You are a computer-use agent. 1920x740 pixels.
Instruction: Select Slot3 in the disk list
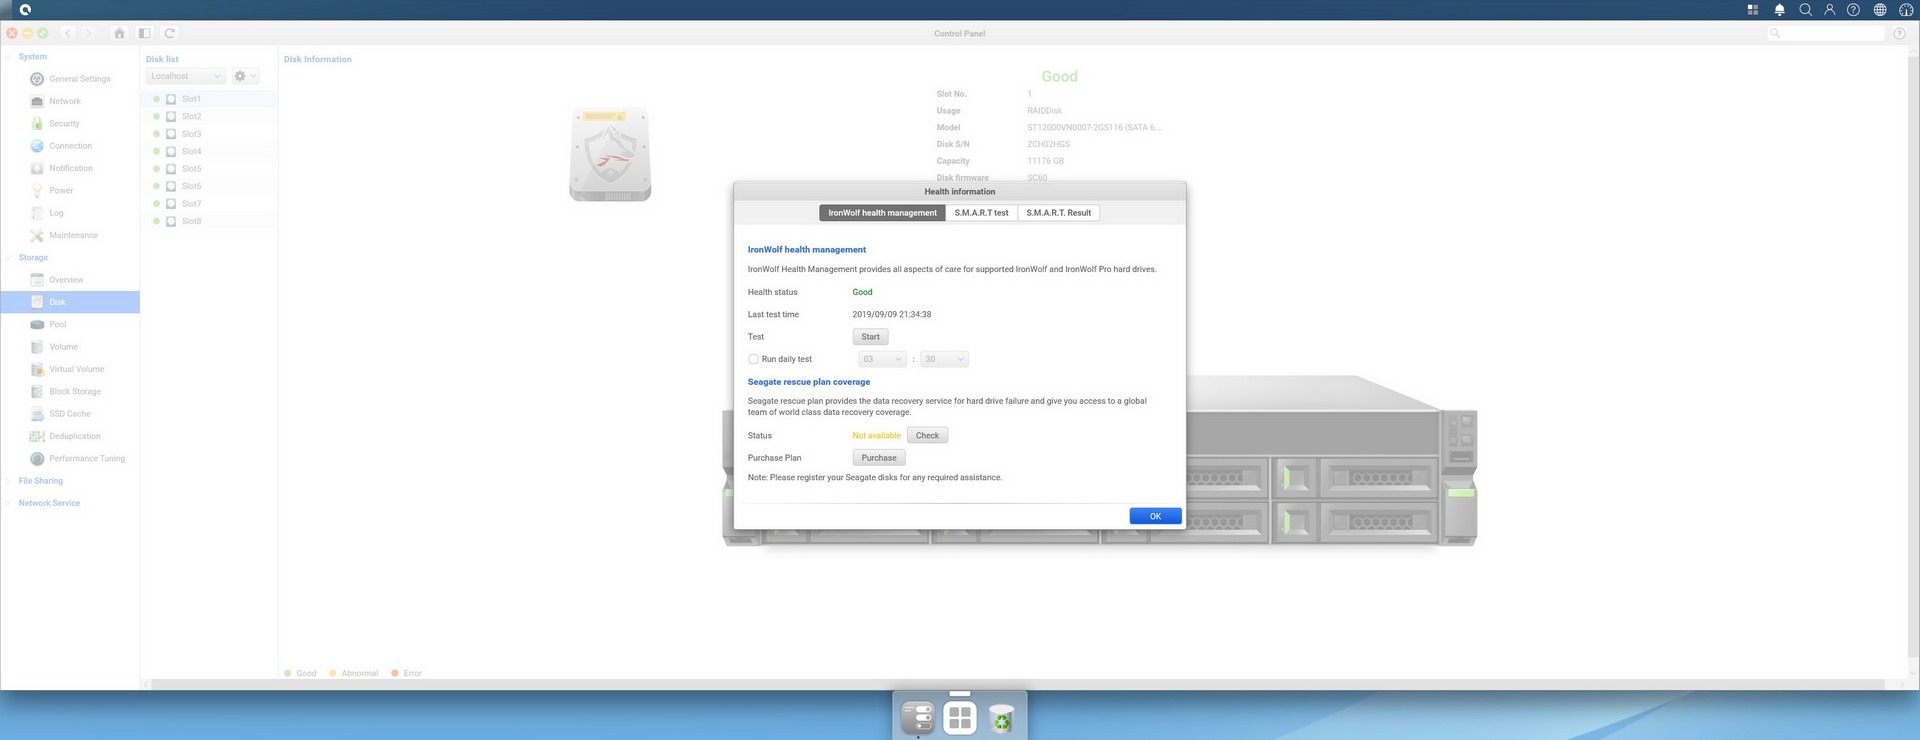[210, 134]
